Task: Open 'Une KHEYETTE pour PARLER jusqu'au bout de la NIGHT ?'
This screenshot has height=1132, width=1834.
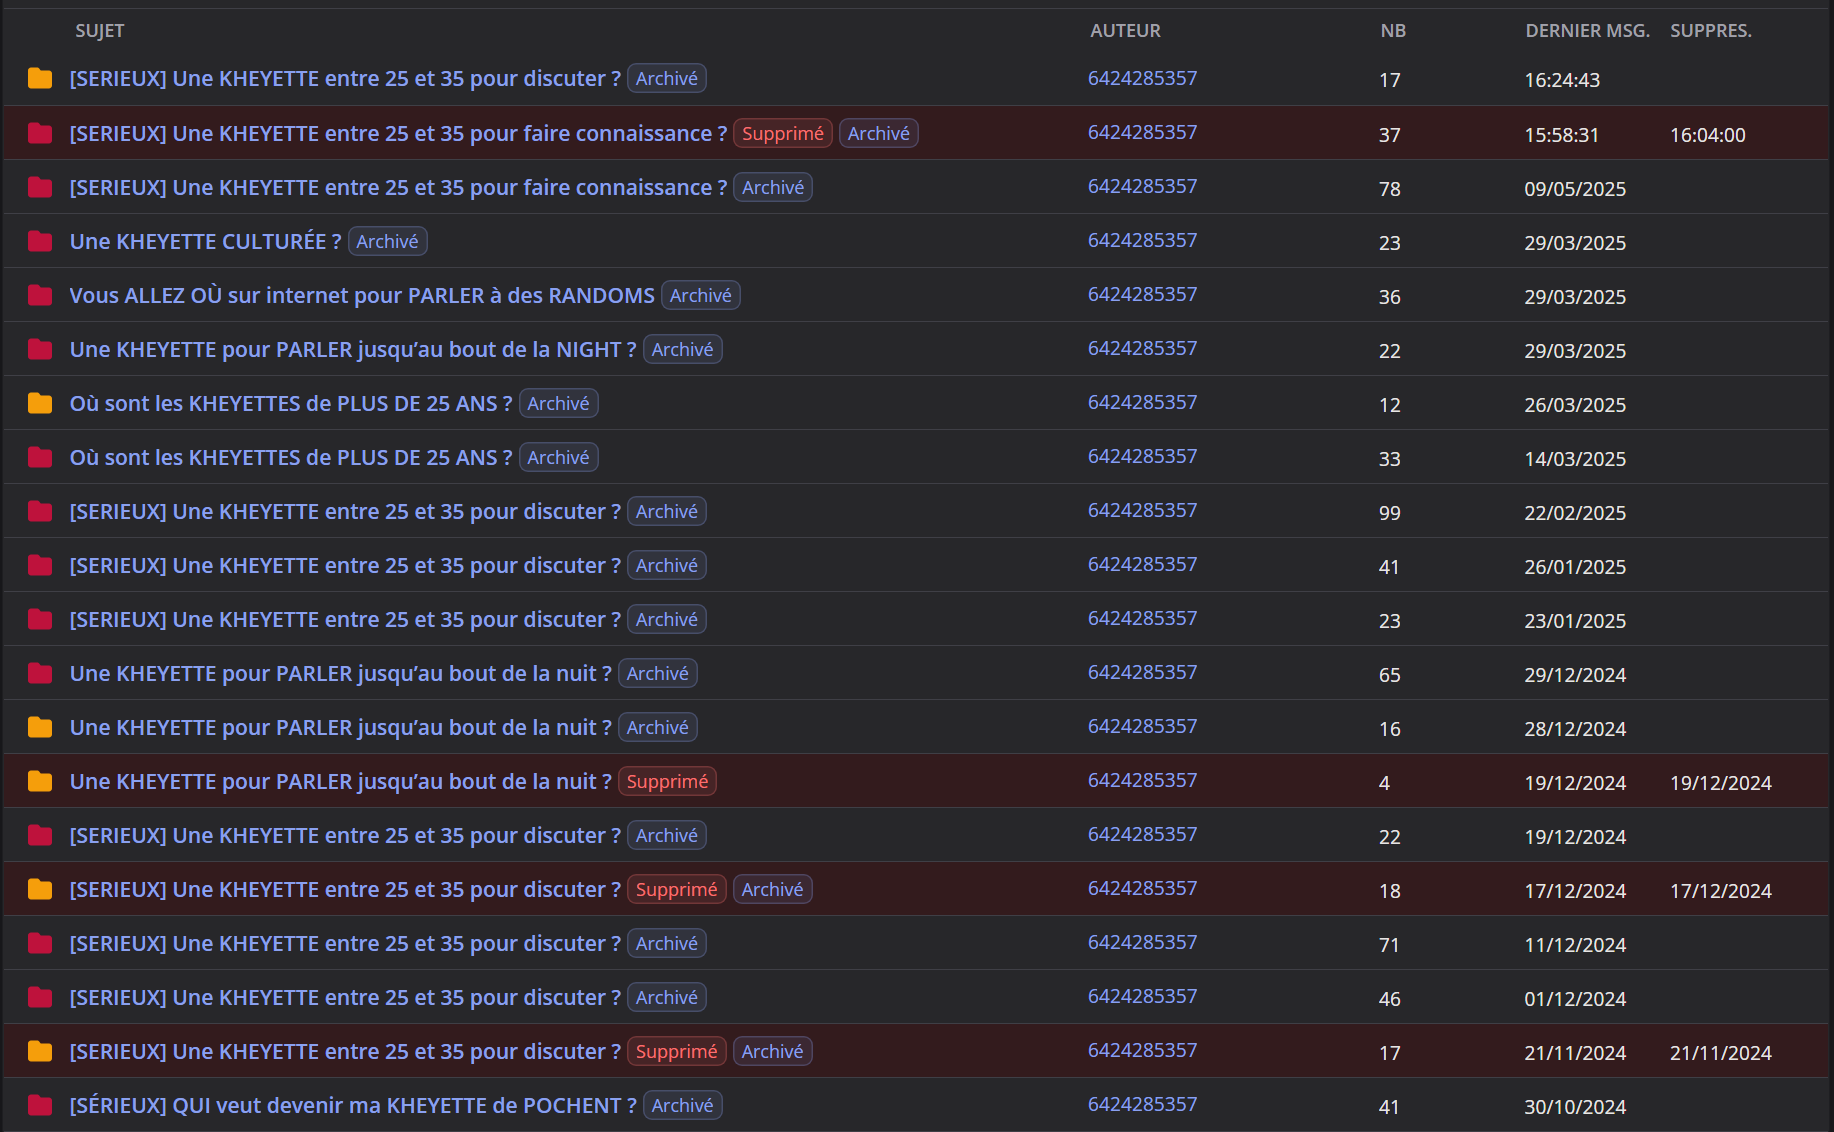Action: 353,349
